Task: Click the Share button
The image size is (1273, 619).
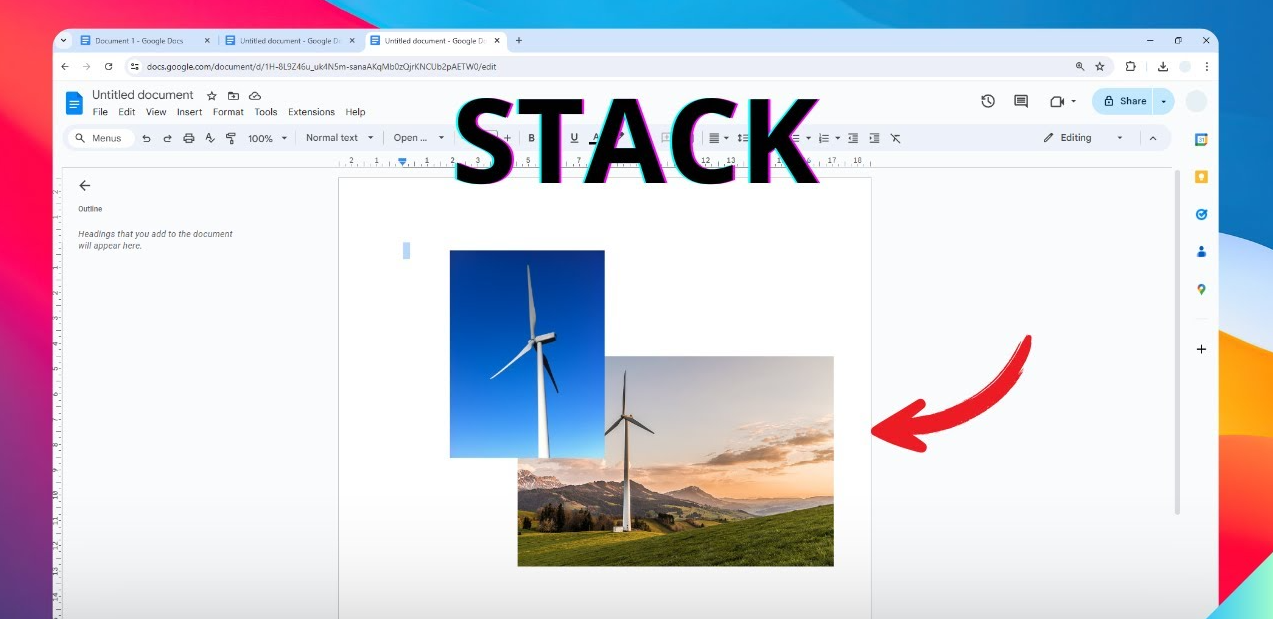Action: click(1124, 101)
